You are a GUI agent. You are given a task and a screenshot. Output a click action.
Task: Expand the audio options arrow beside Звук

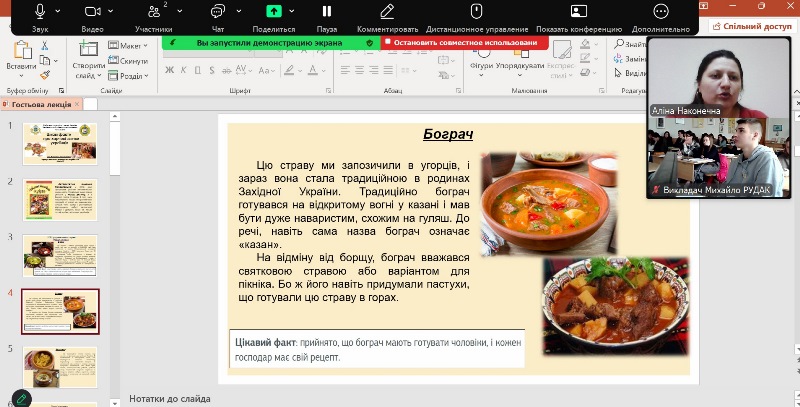60,11
